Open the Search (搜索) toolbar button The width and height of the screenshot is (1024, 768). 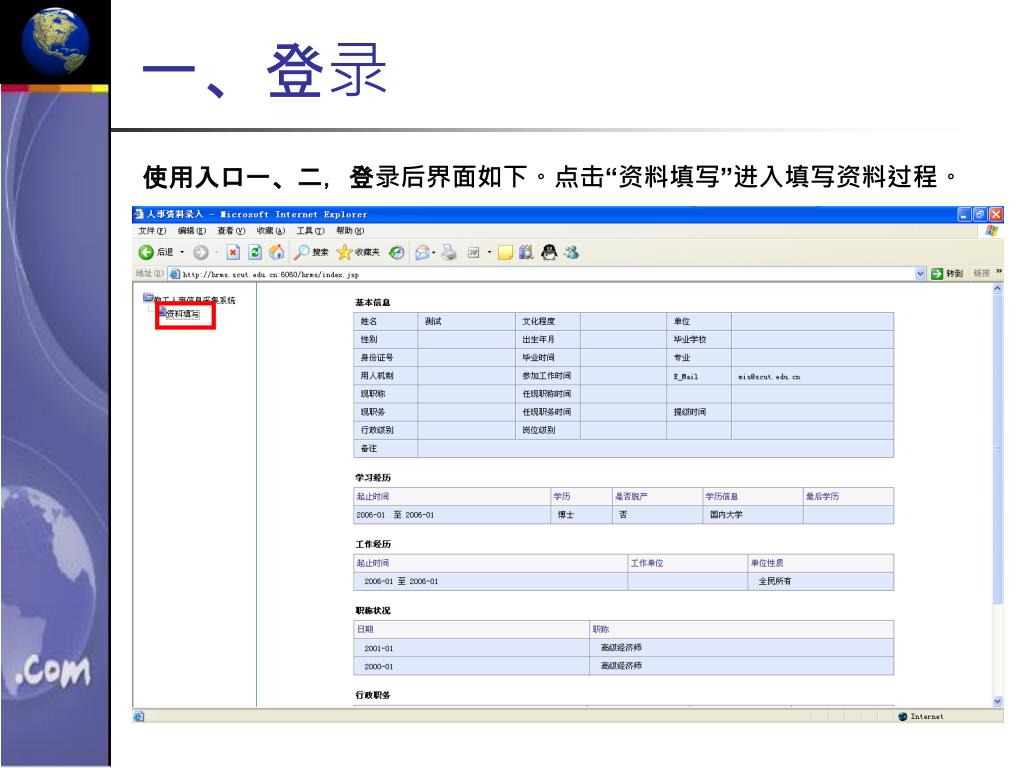(x=310, y=252)
